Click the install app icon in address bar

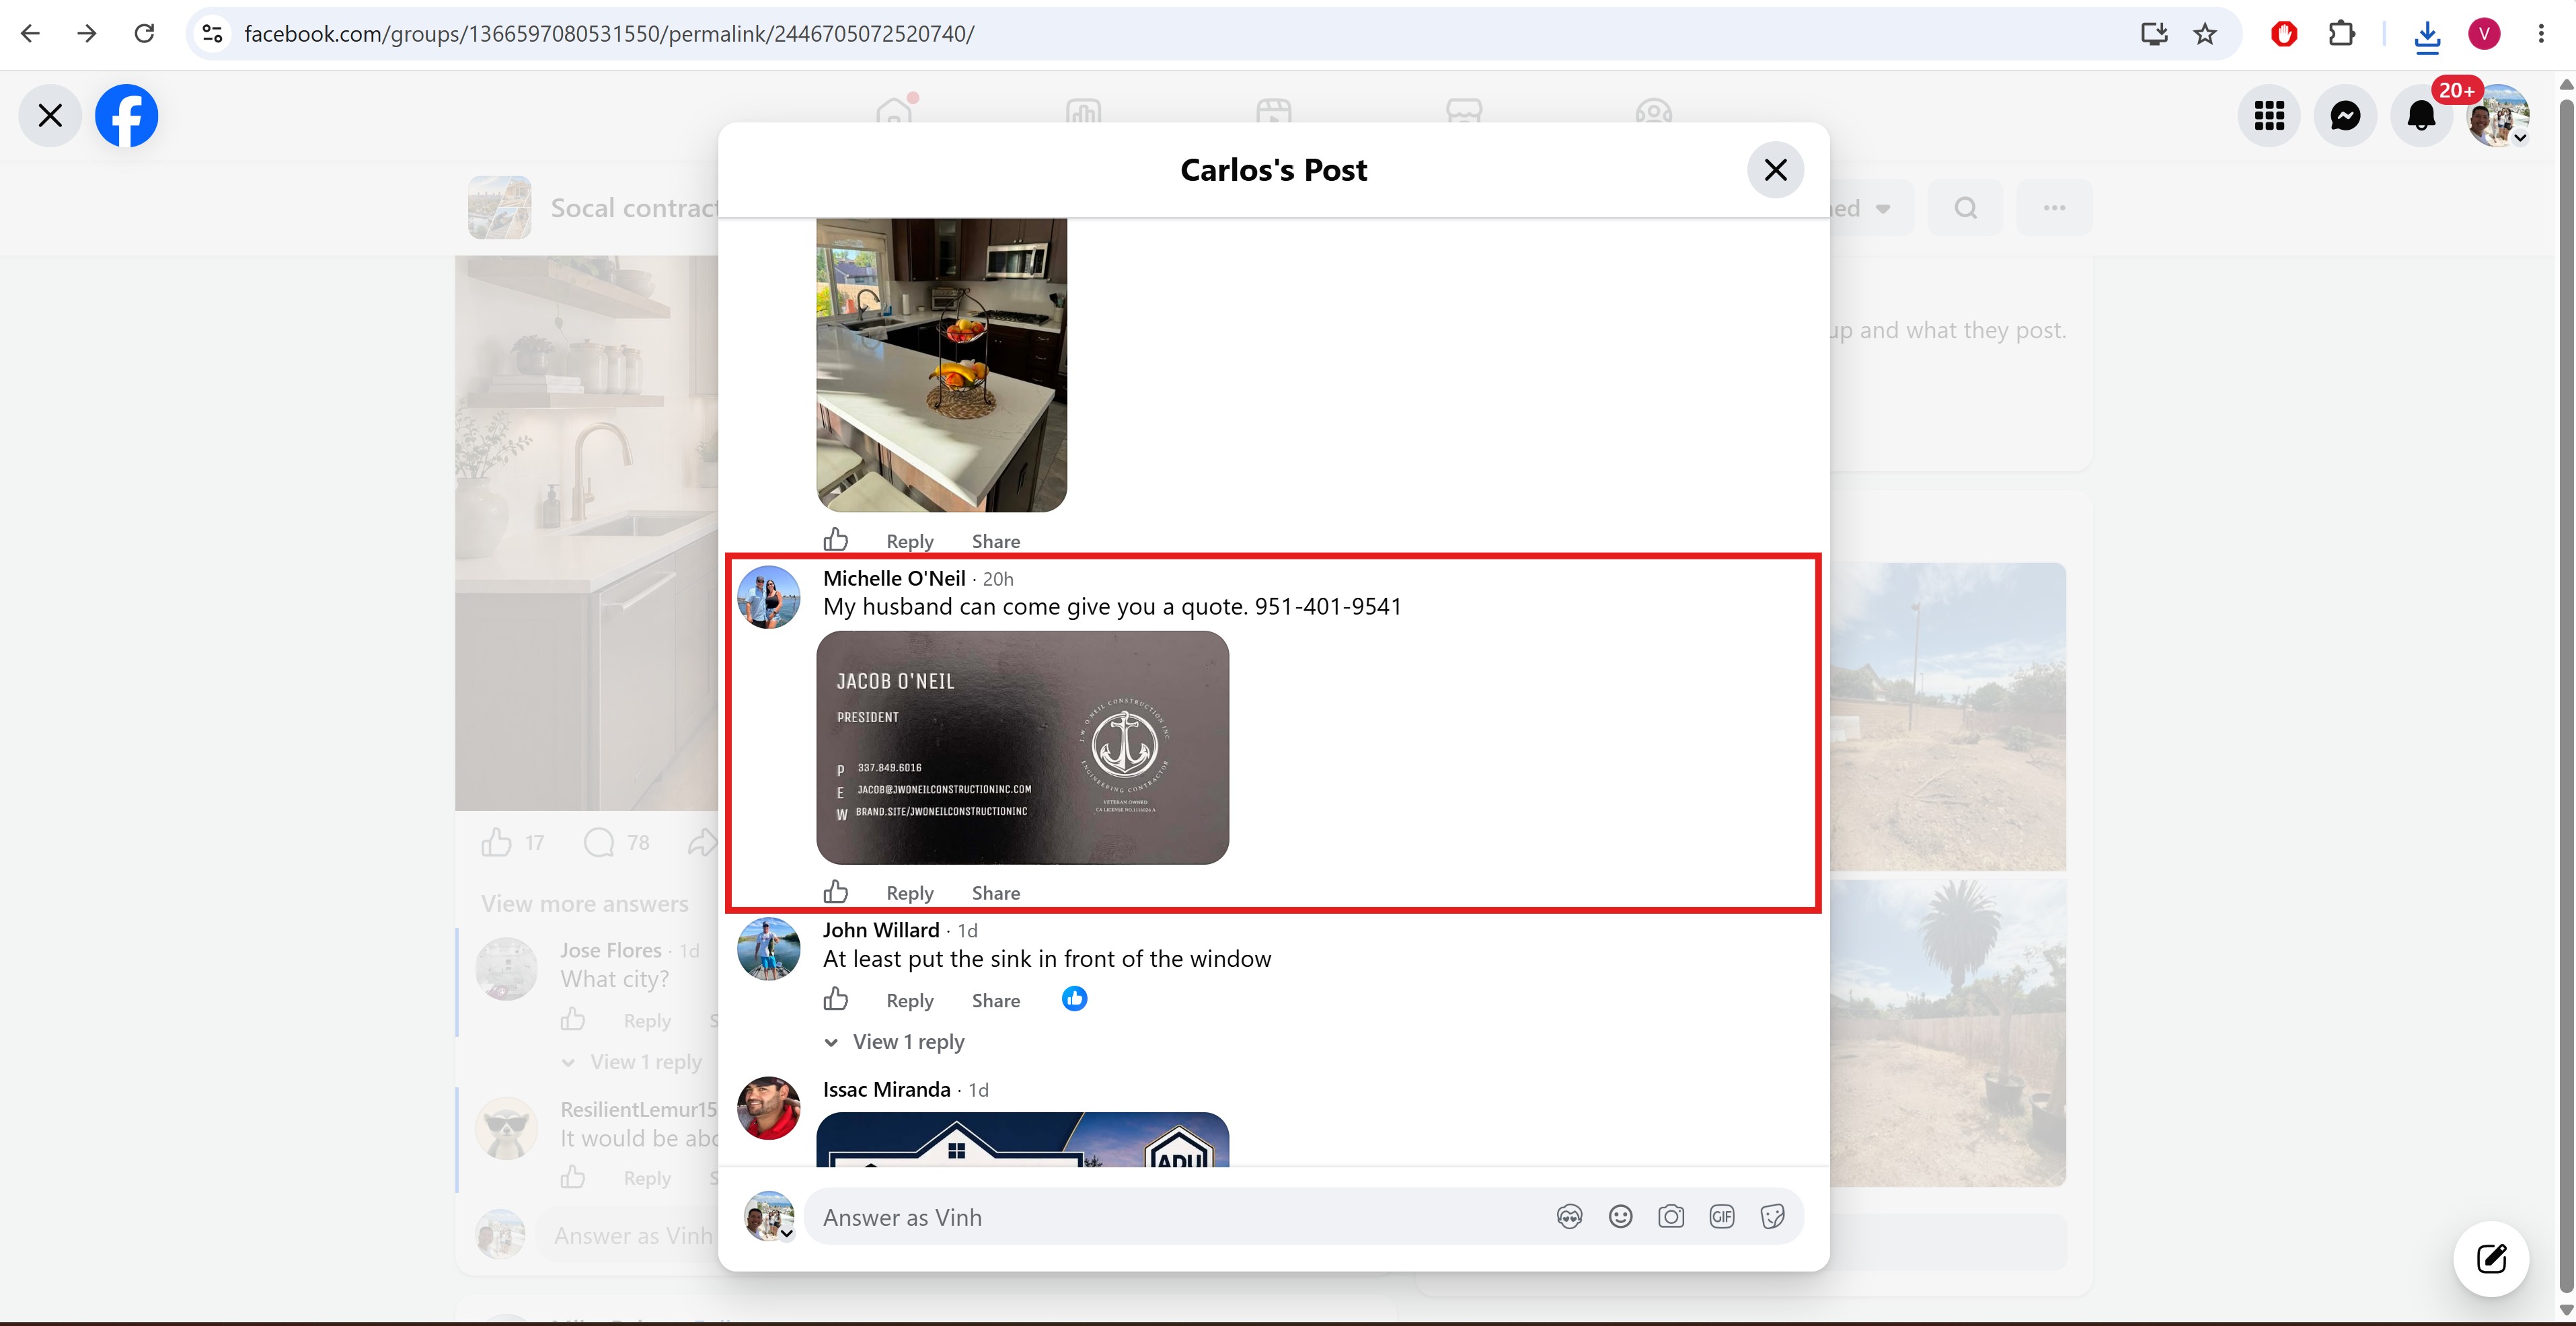pos(2154,34)
